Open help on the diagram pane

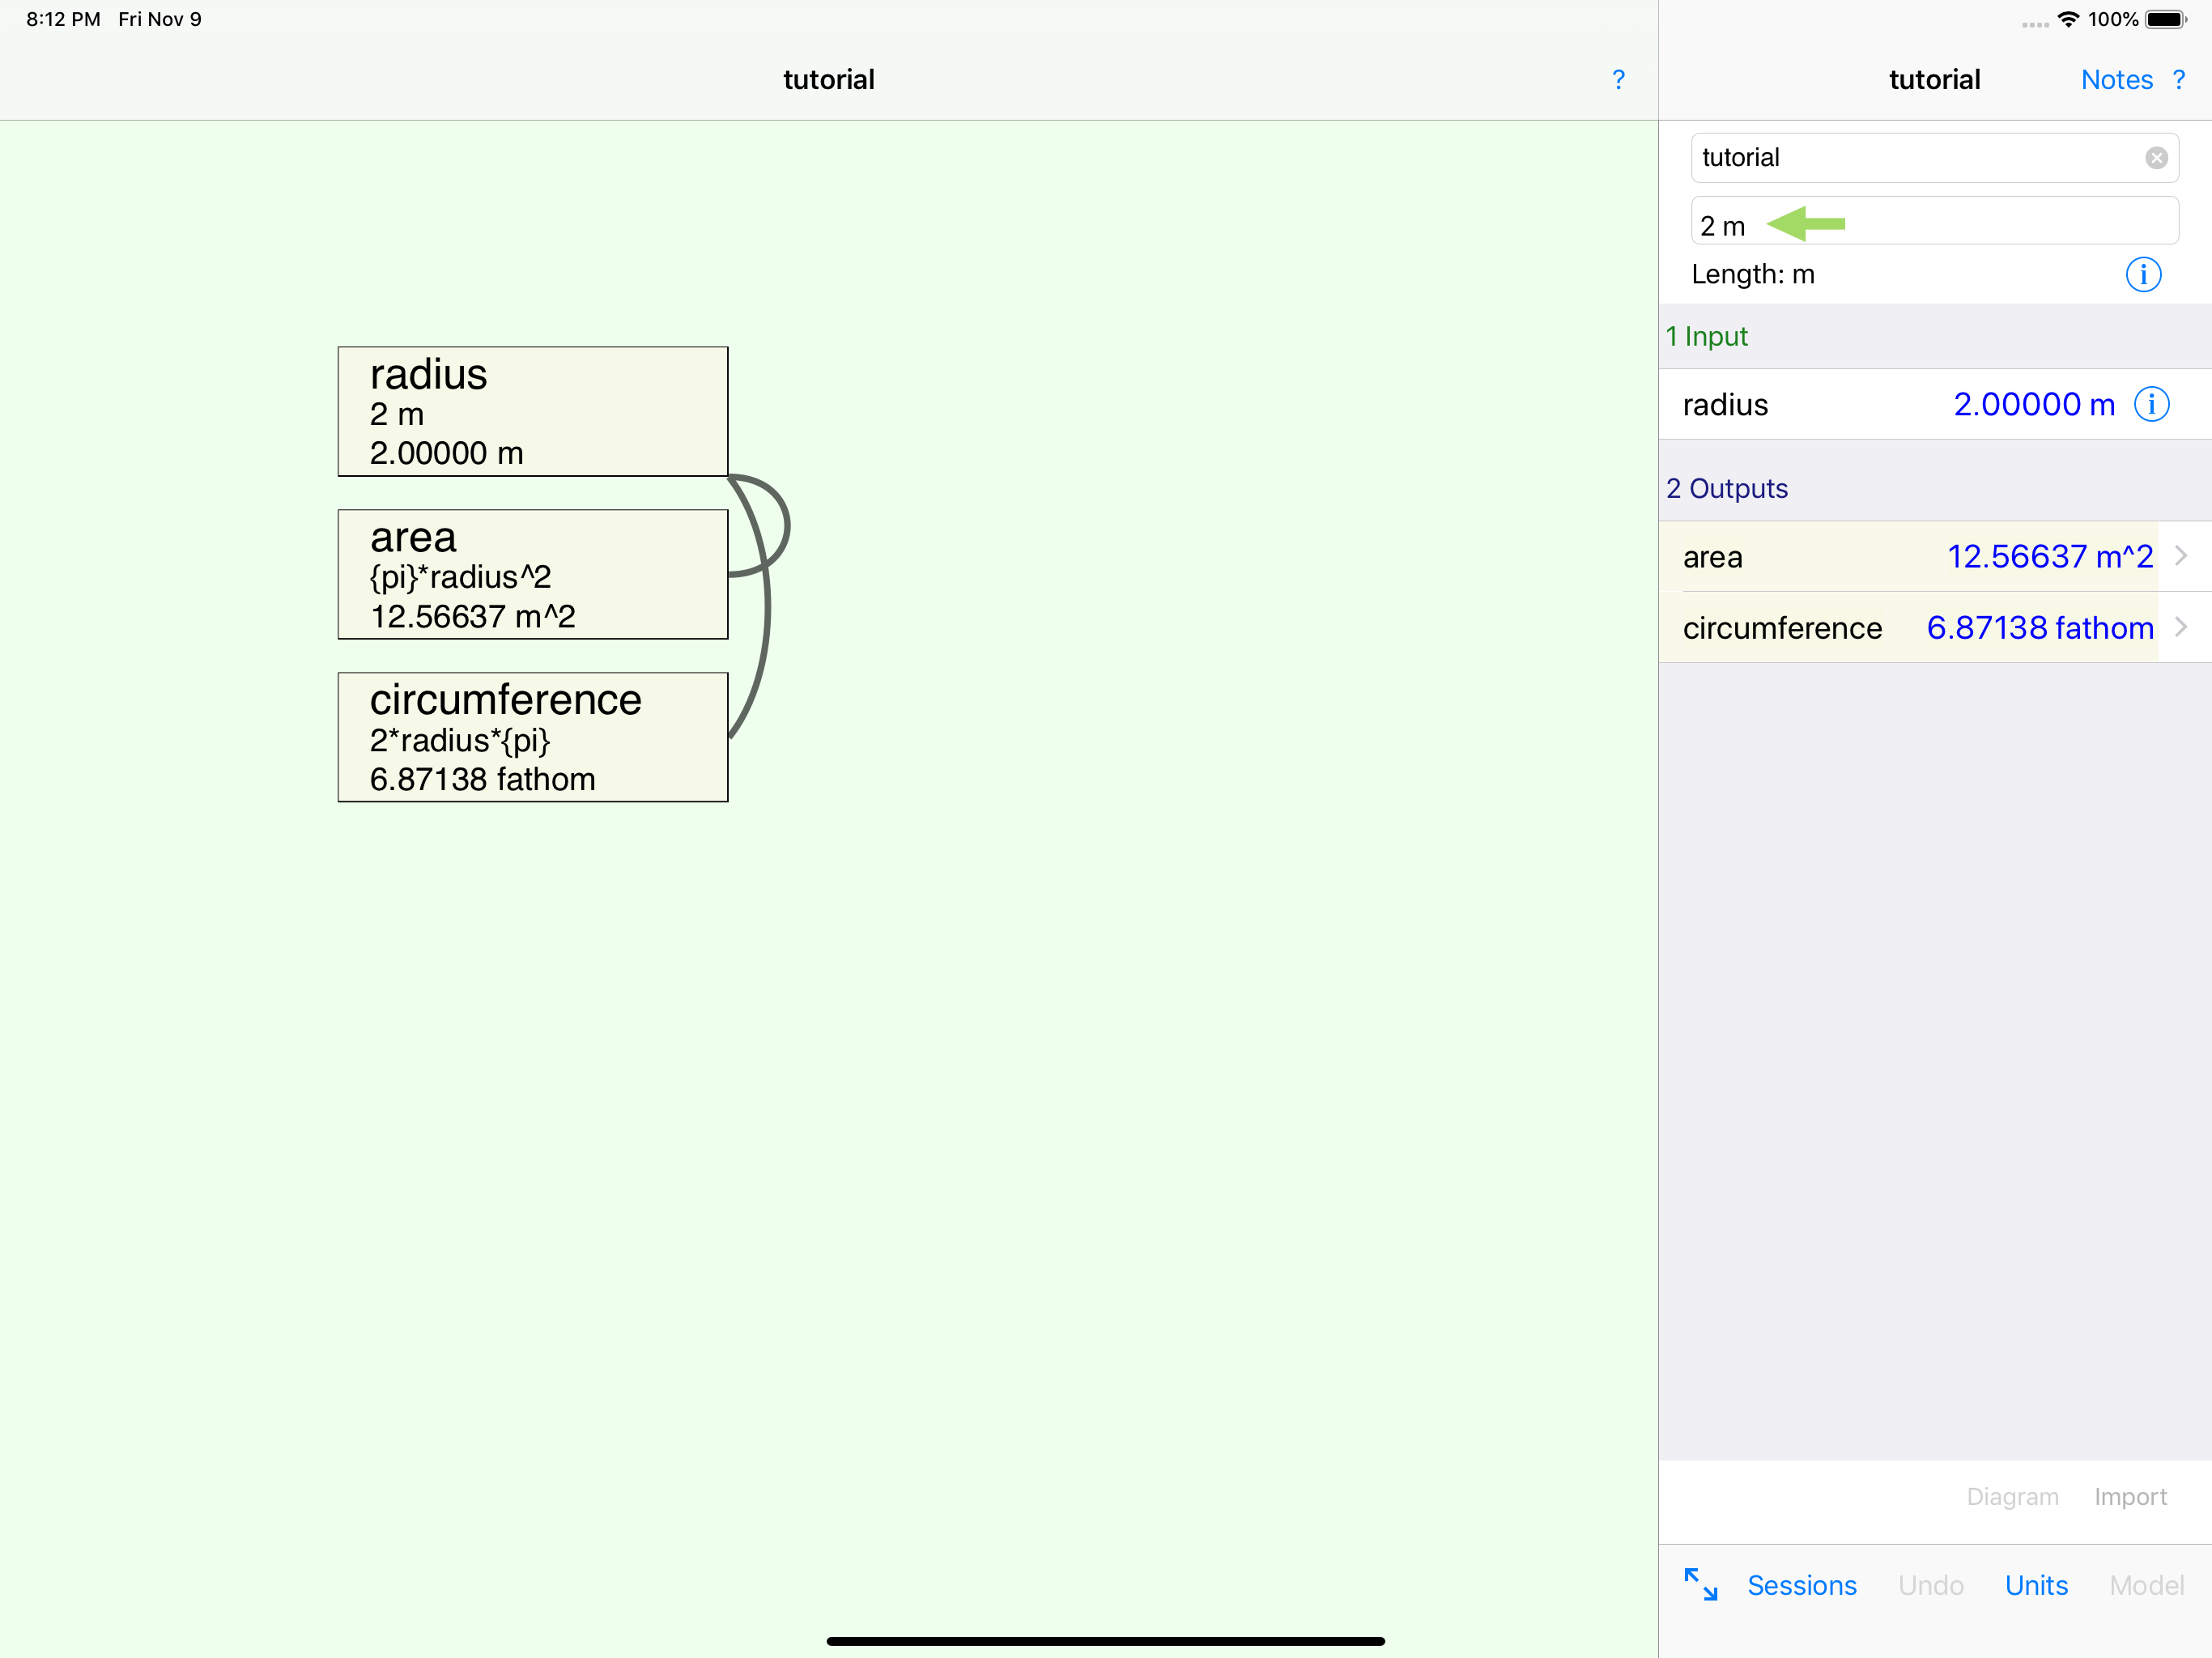point(1618,80)
